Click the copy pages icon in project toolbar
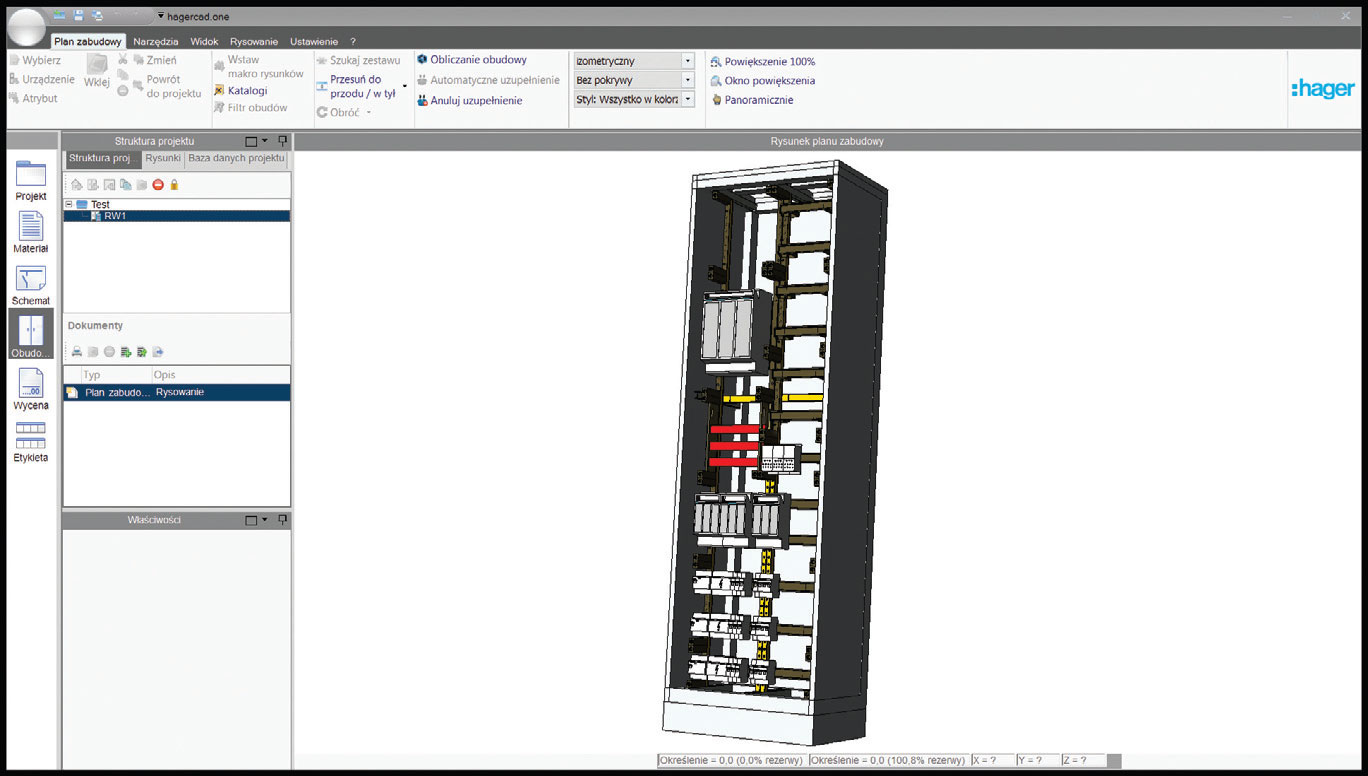This screenshot has width=1368, height=776. (126, 184)
